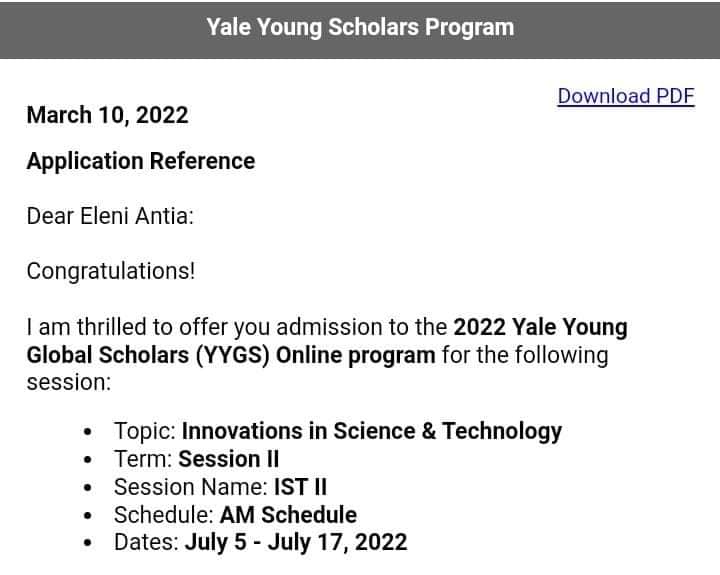The image size is (720, 575).
Task: Click the IST II session name
Action: tap(300, 487)
